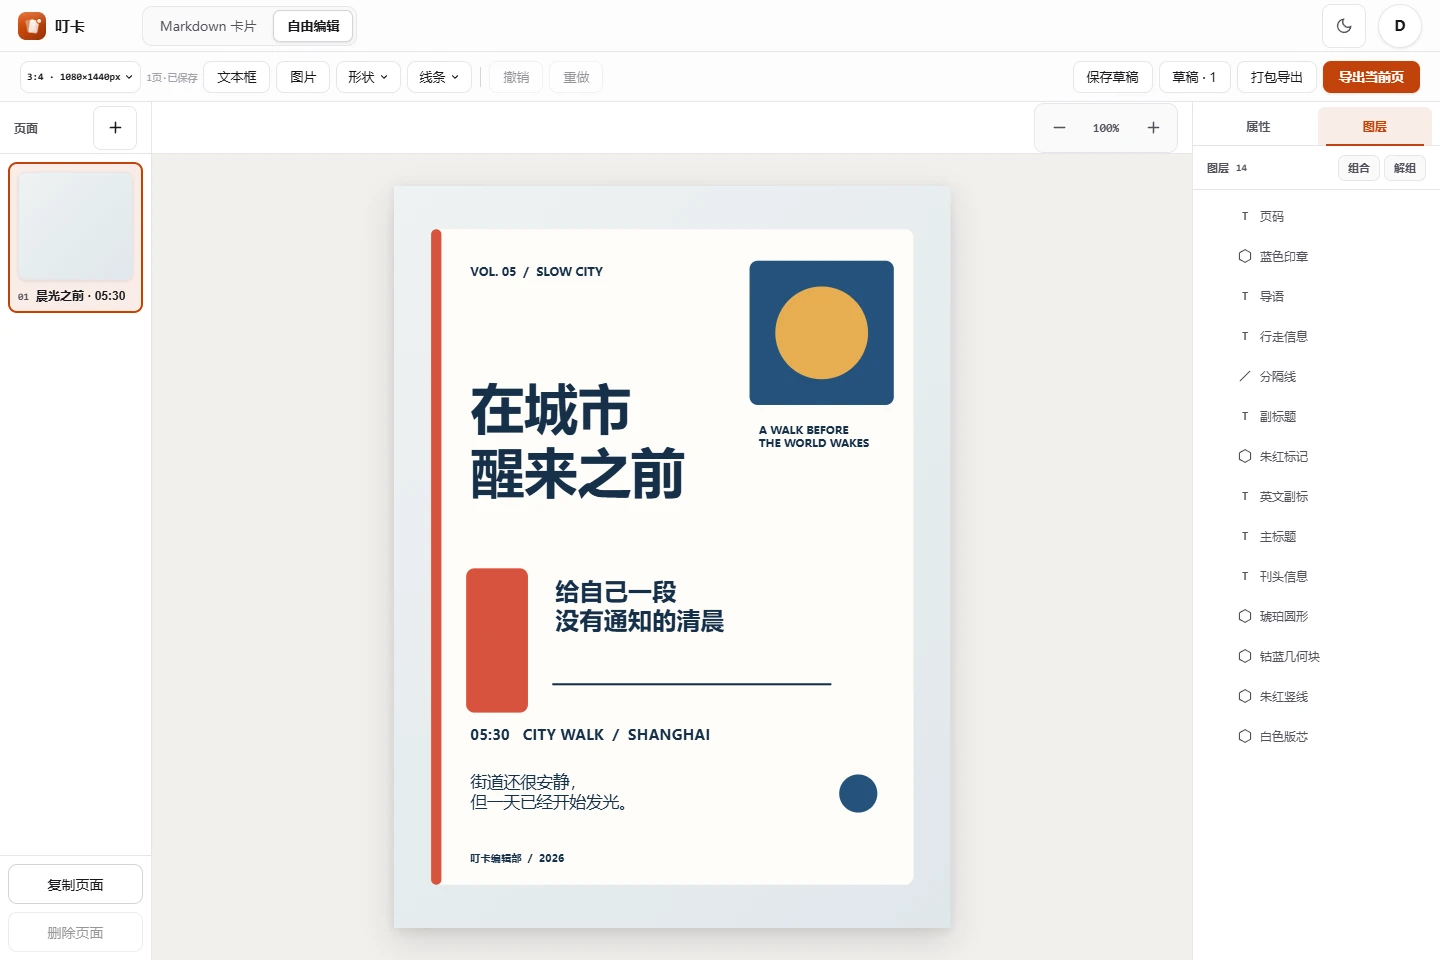Select the 英文副标 layer row
The width and height of the screenshot is (1440, 960).
[1316, 496]
